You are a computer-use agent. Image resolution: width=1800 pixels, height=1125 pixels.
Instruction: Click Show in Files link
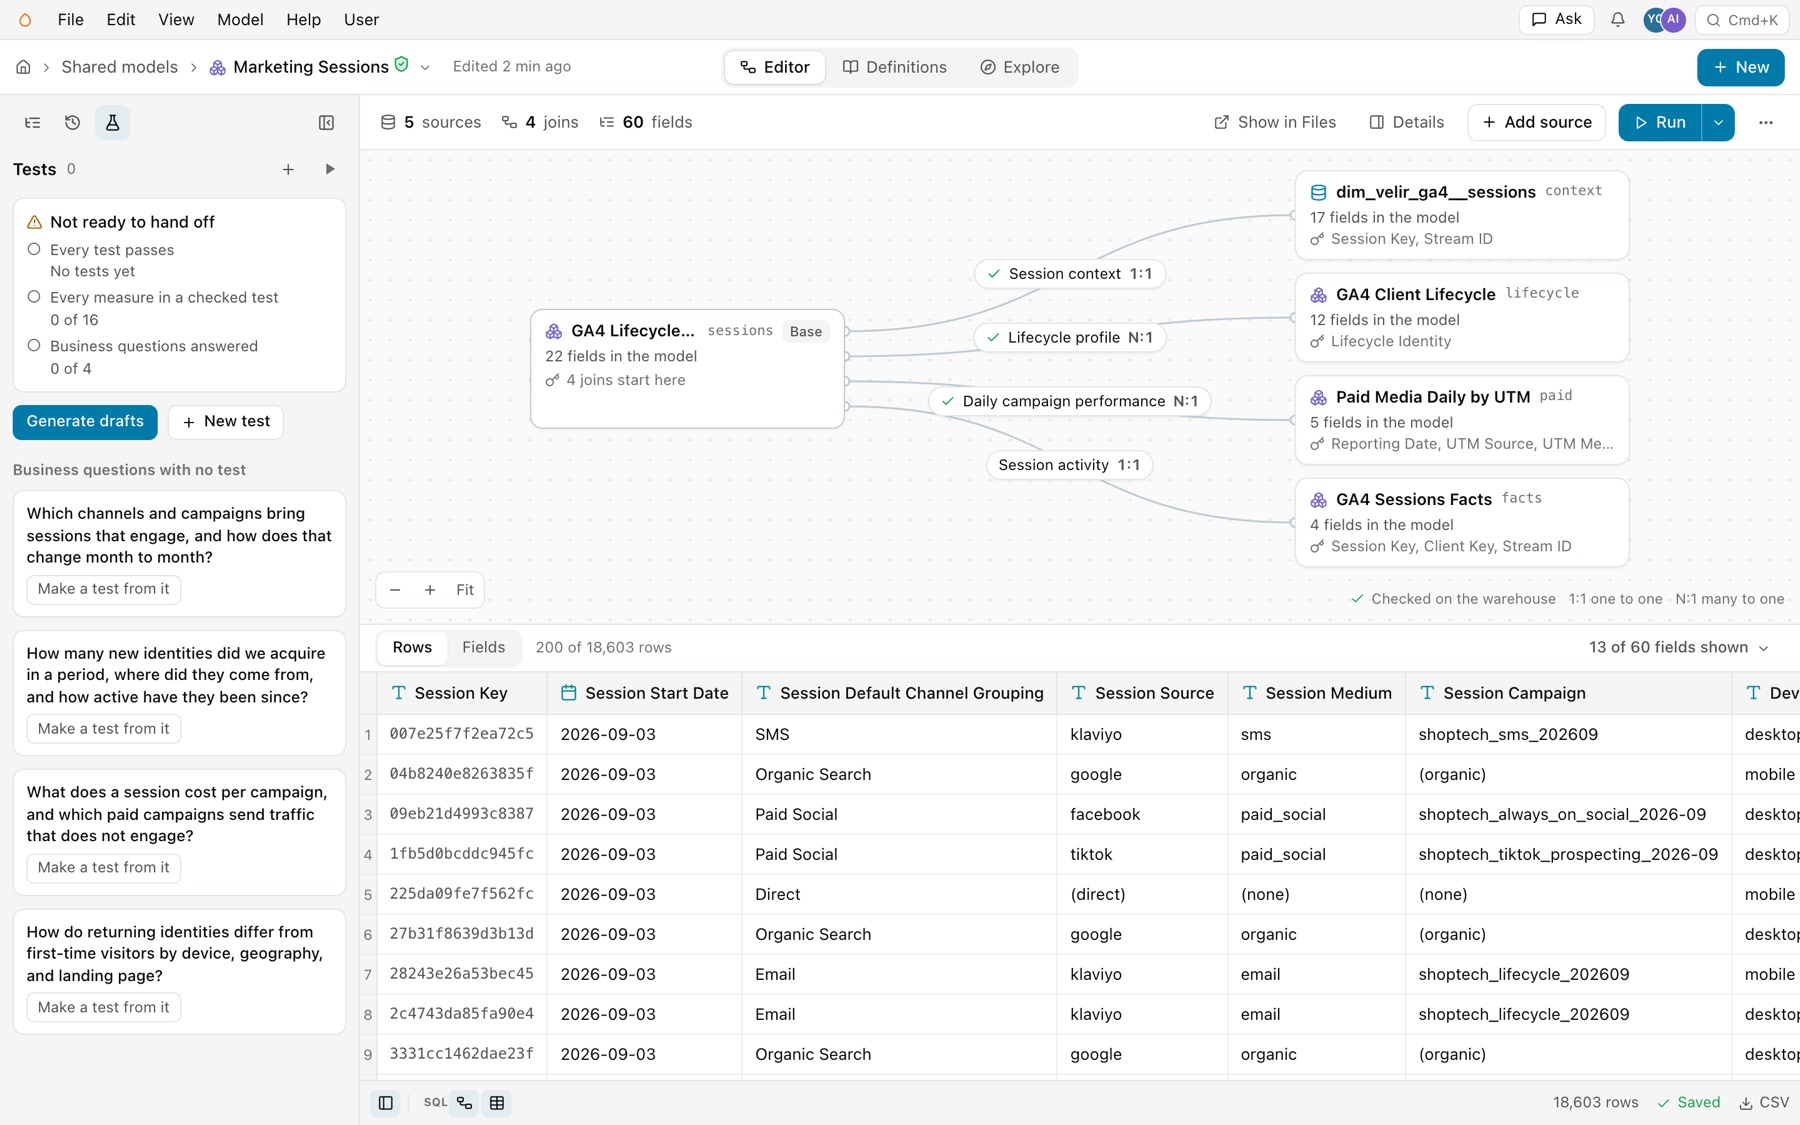click(x=1275, y=122)
